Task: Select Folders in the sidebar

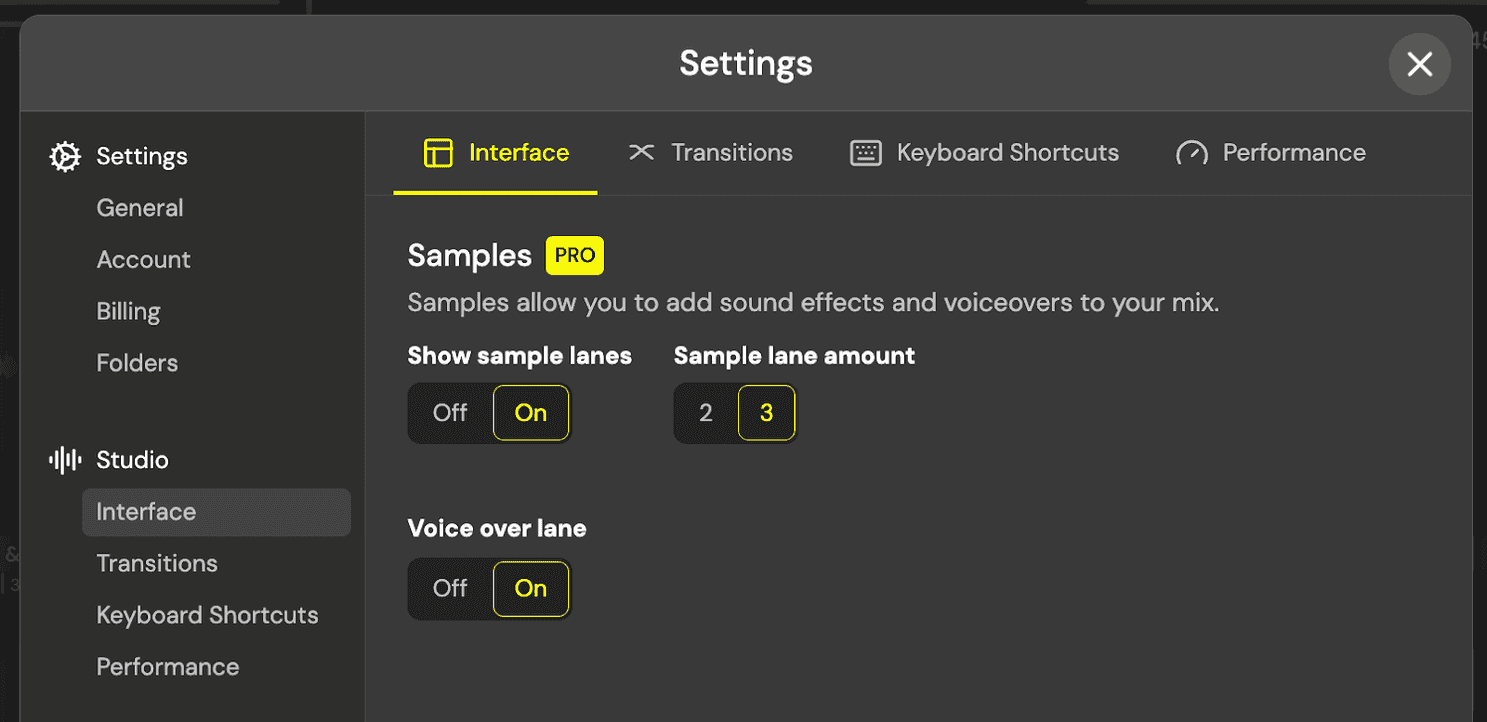Action: tap(137, 363)
